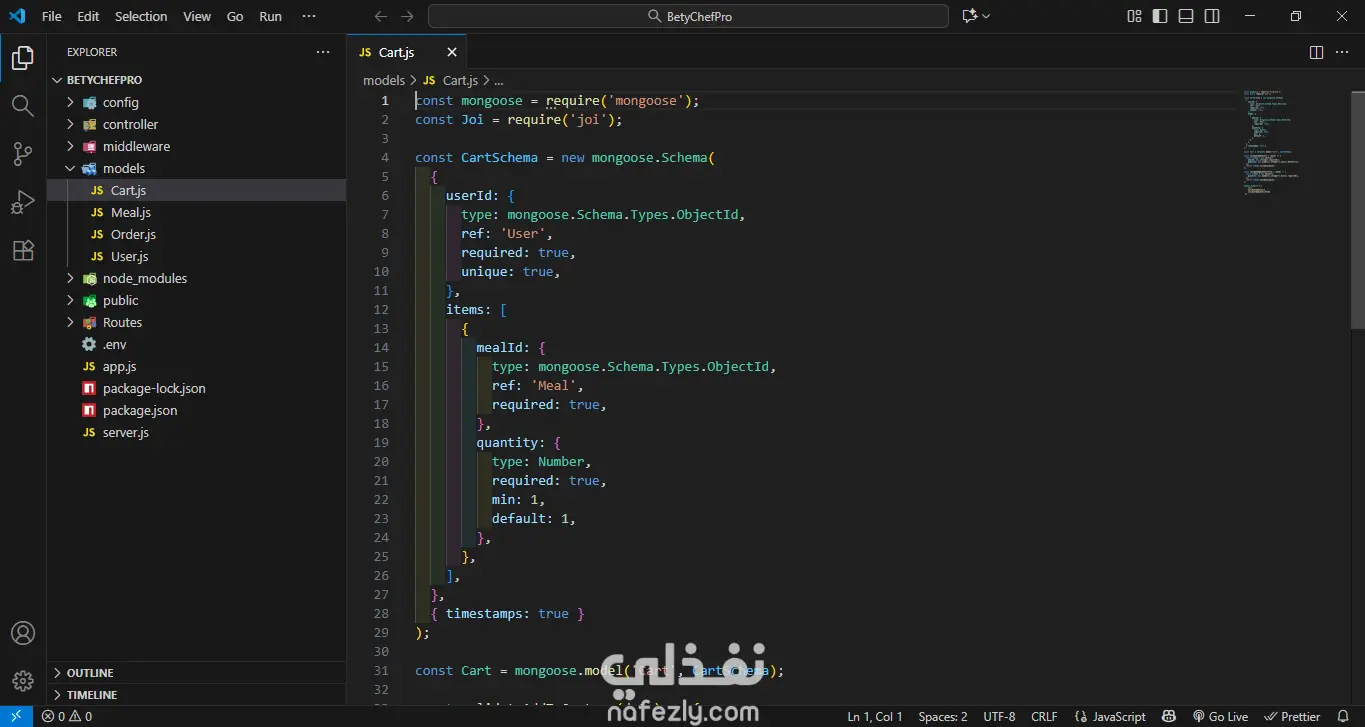Start Go Live server from the status bar
Viewport: 1365px width, 727px height.
[x=1220, y=716]
